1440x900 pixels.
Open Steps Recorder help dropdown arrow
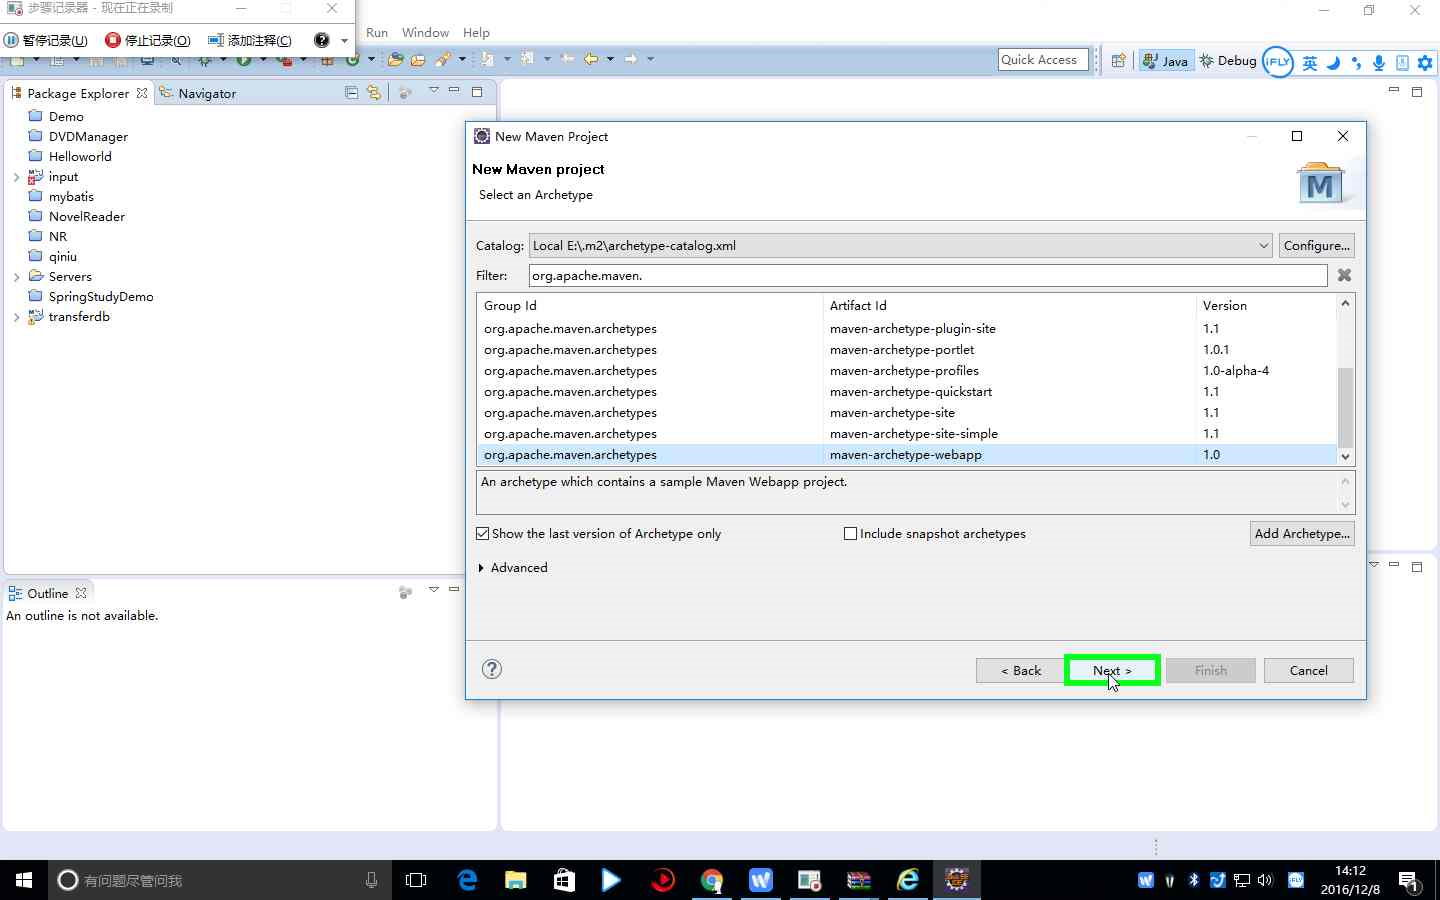tap(344, 41)
